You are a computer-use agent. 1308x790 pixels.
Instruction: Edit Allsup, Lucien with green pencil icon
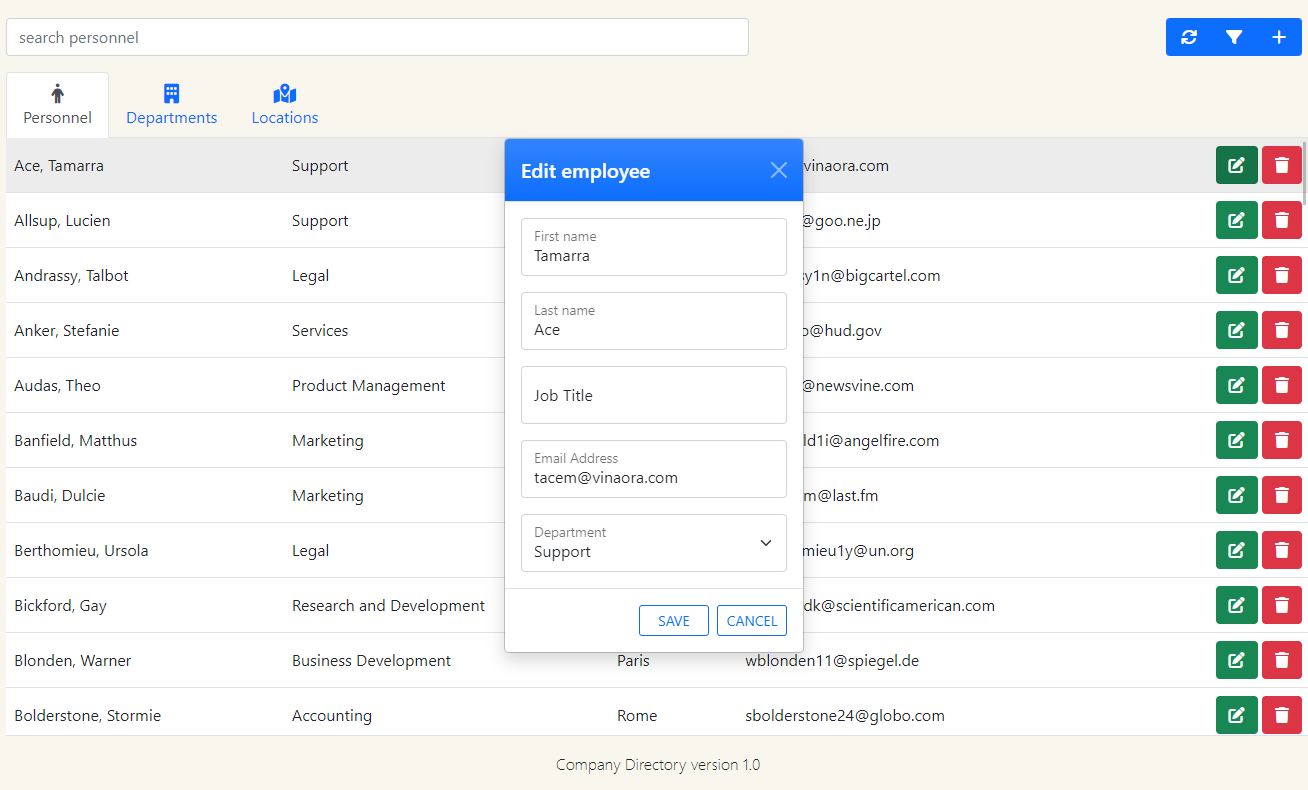click(x=1236, y=220)
